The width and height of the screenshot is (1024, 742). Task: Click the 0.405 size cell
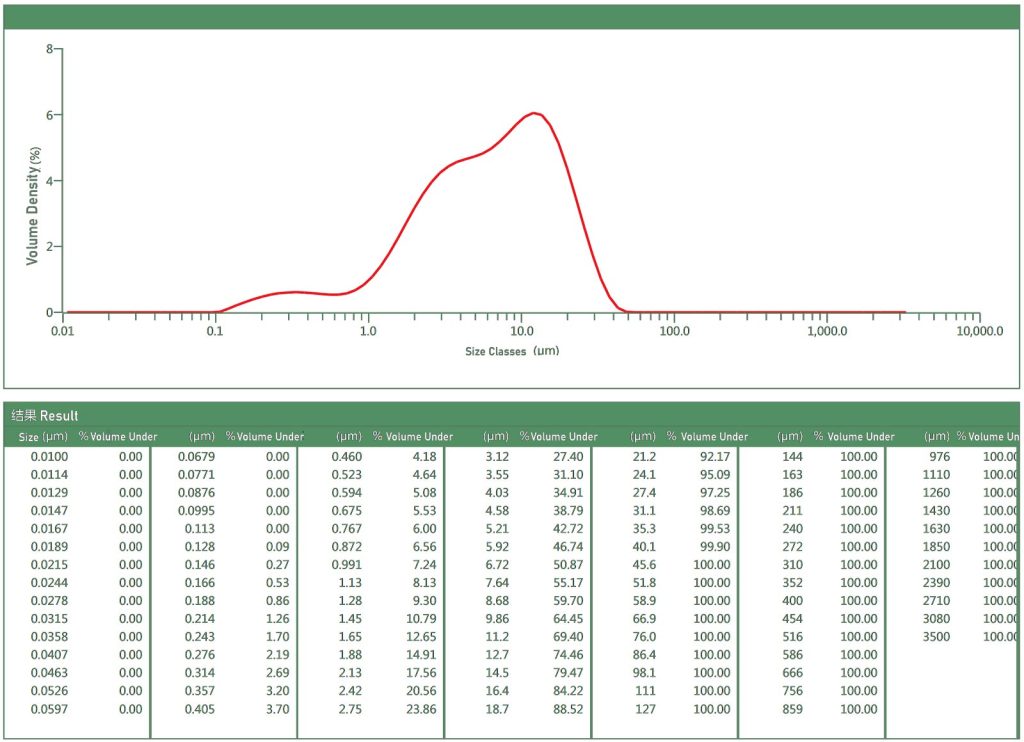coord(199,710)
